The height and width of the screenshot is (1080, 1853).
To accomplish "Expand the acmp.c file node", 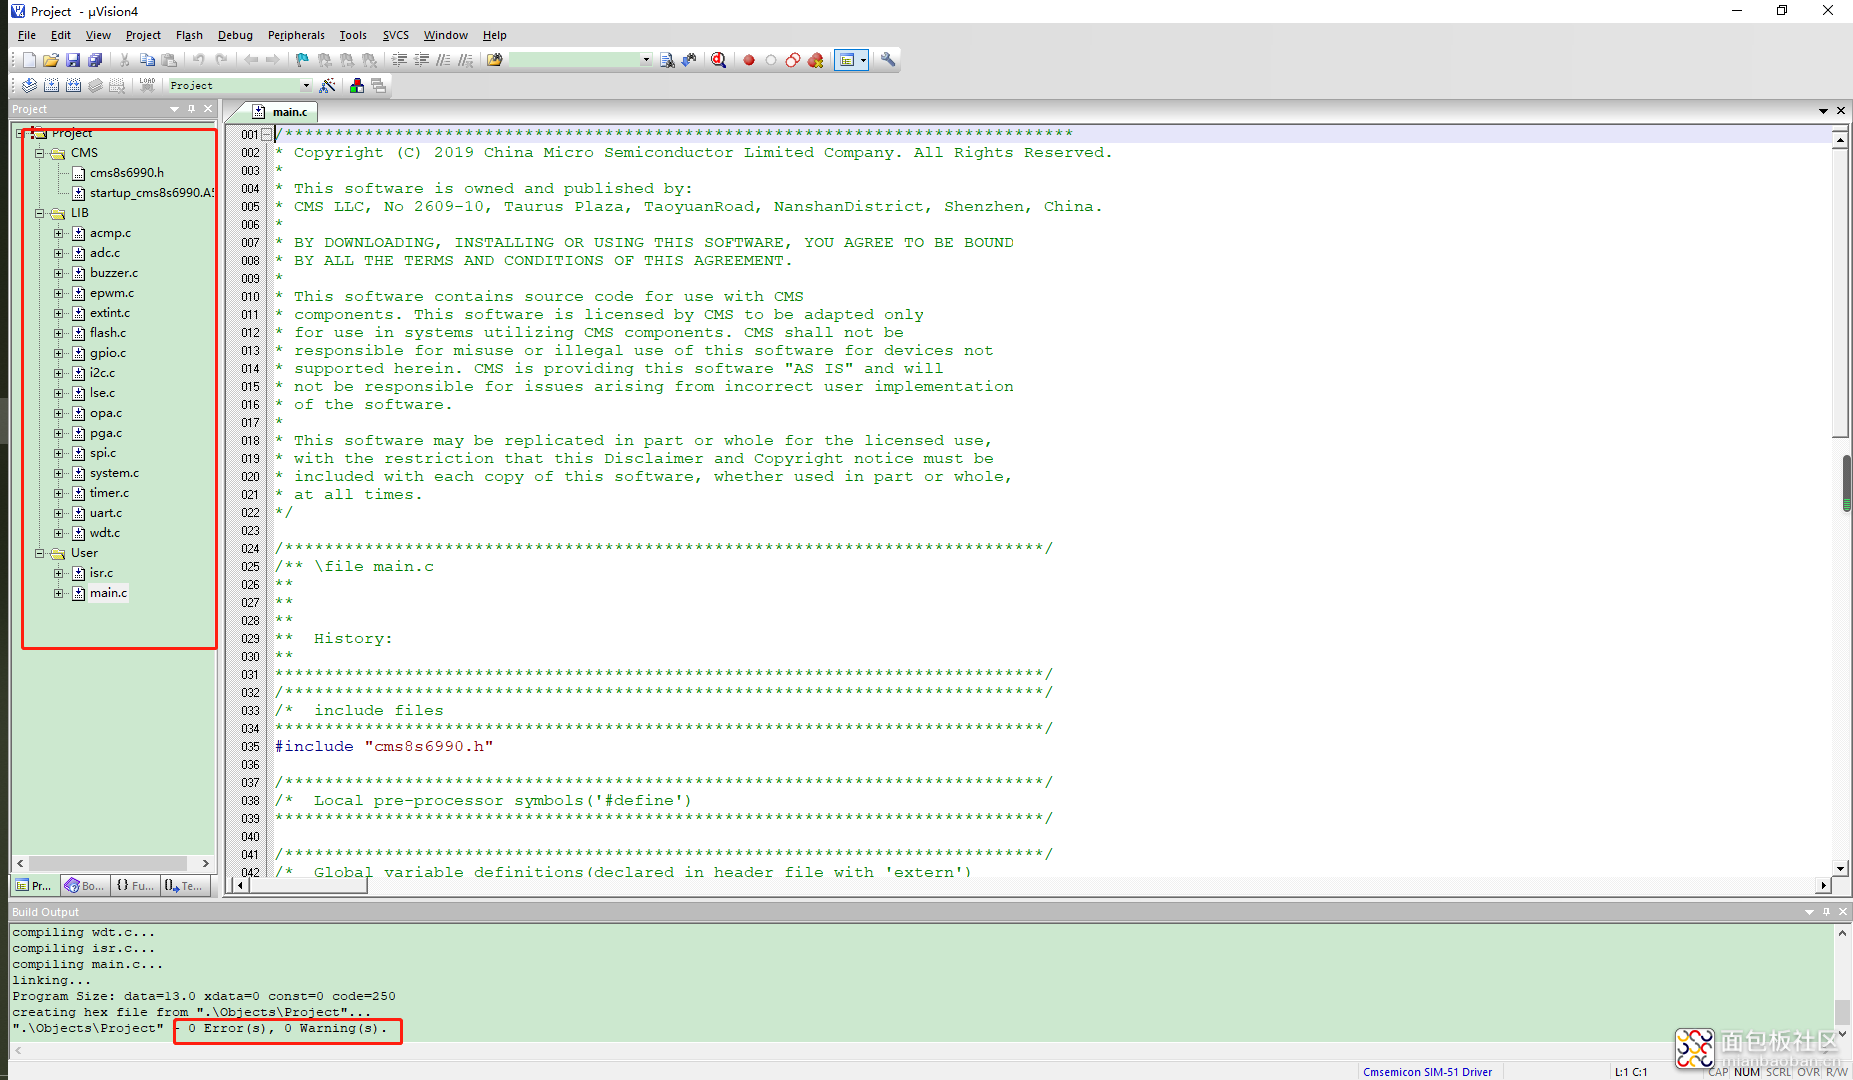I will pyautogui.click(x=59, y=233).
